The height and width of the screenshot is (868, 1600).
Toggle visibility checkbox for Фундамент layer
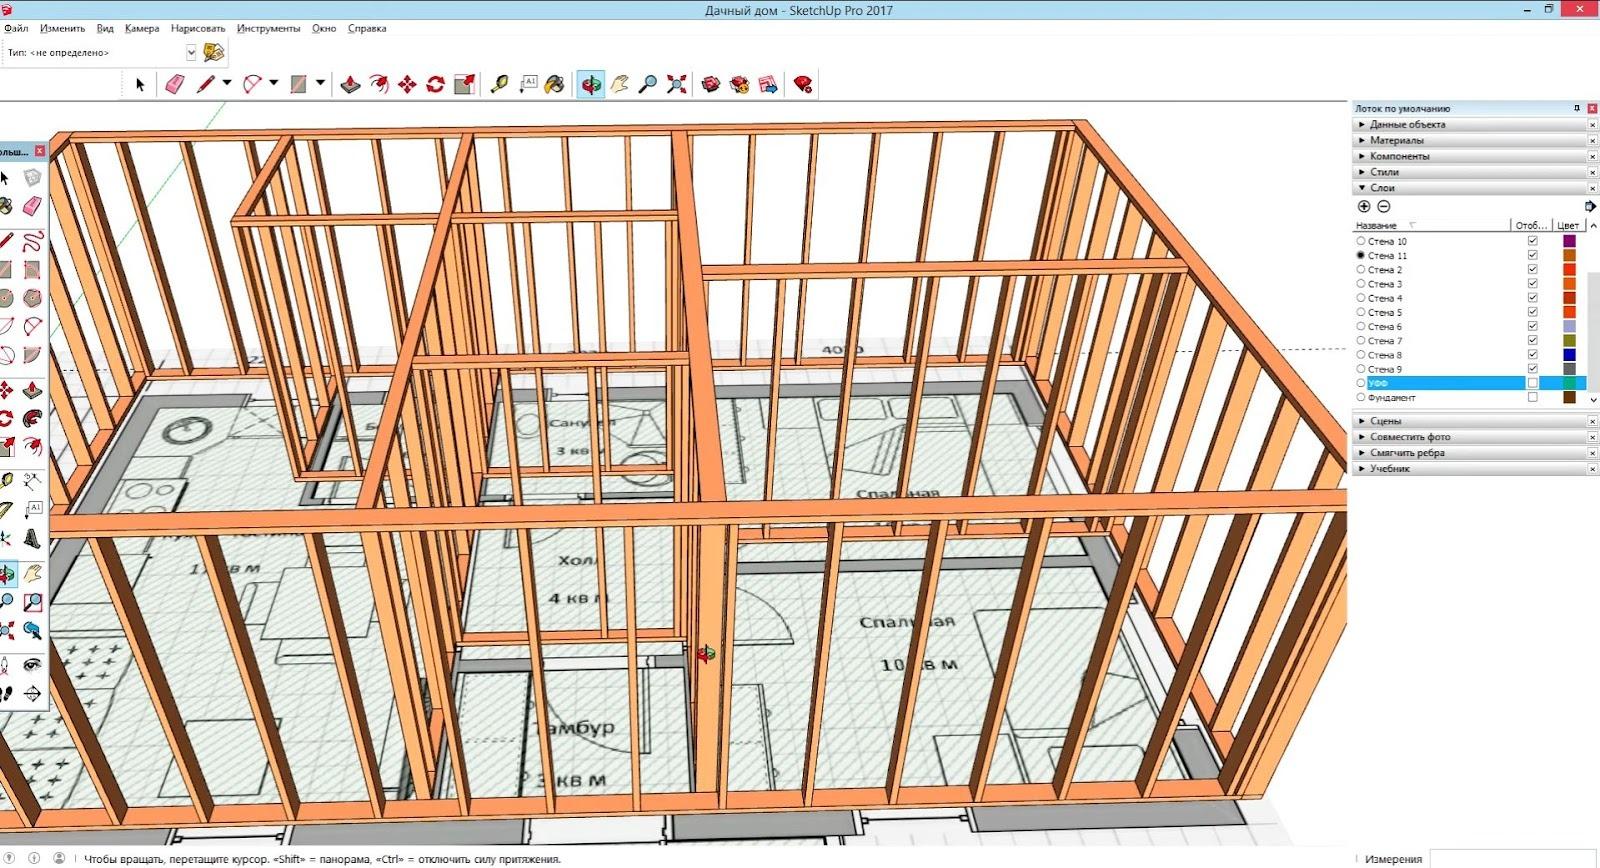pos(1532,398)
